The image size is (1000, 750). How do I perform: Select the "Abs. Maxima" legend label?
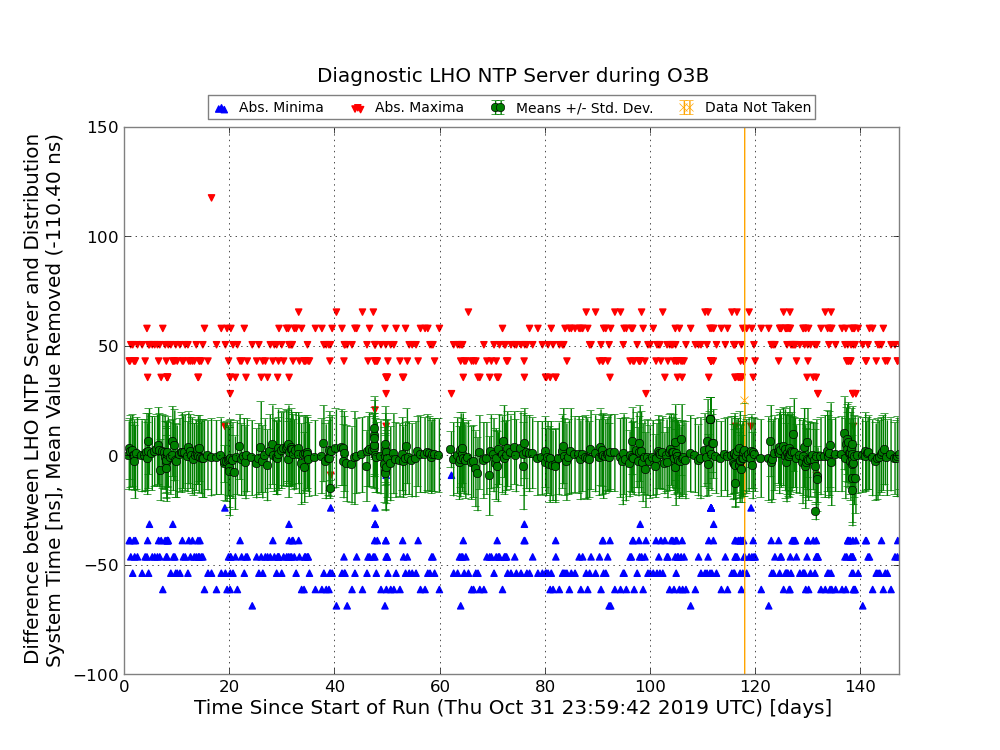coord(419,107)
